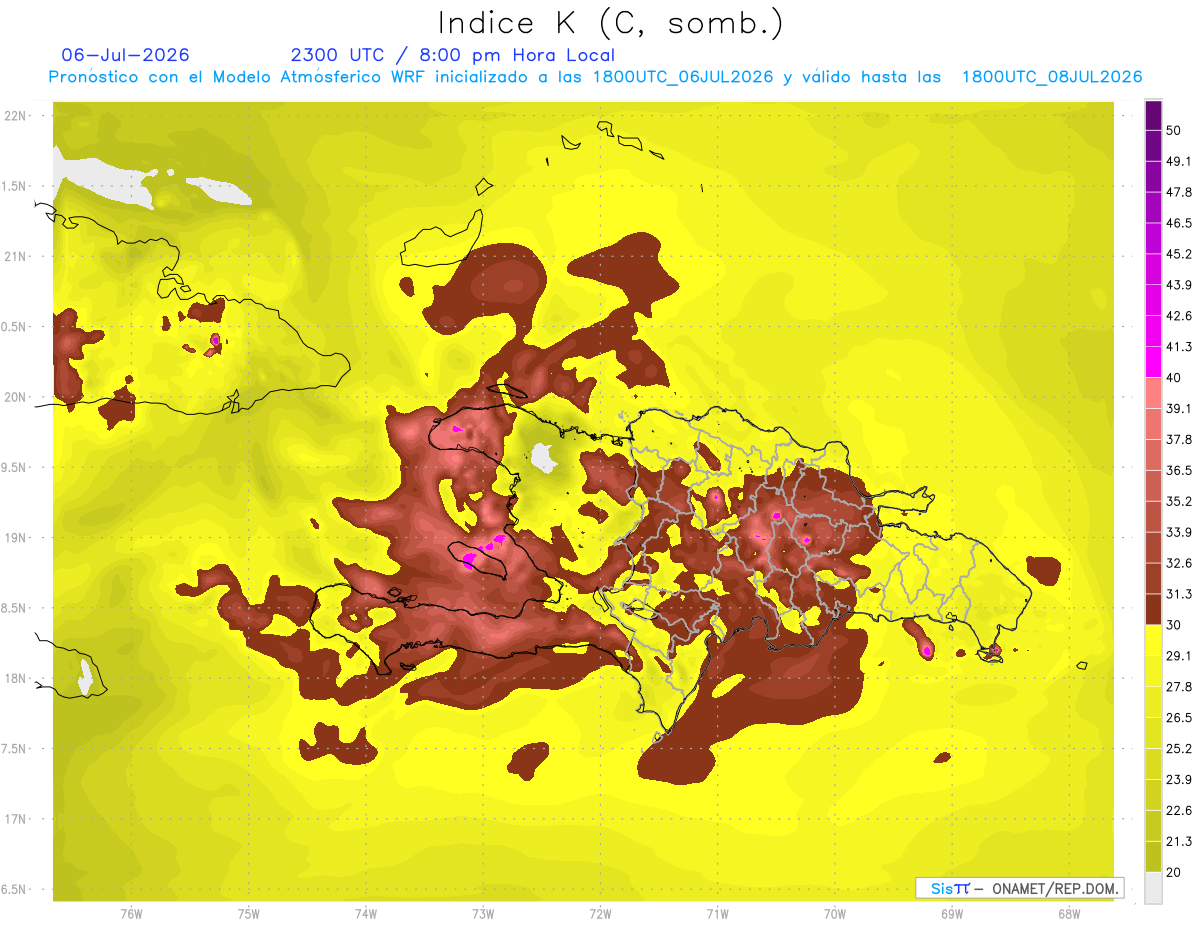Click the "76W" longitude label
1200x927 pixels.
(x=131, y=914)
